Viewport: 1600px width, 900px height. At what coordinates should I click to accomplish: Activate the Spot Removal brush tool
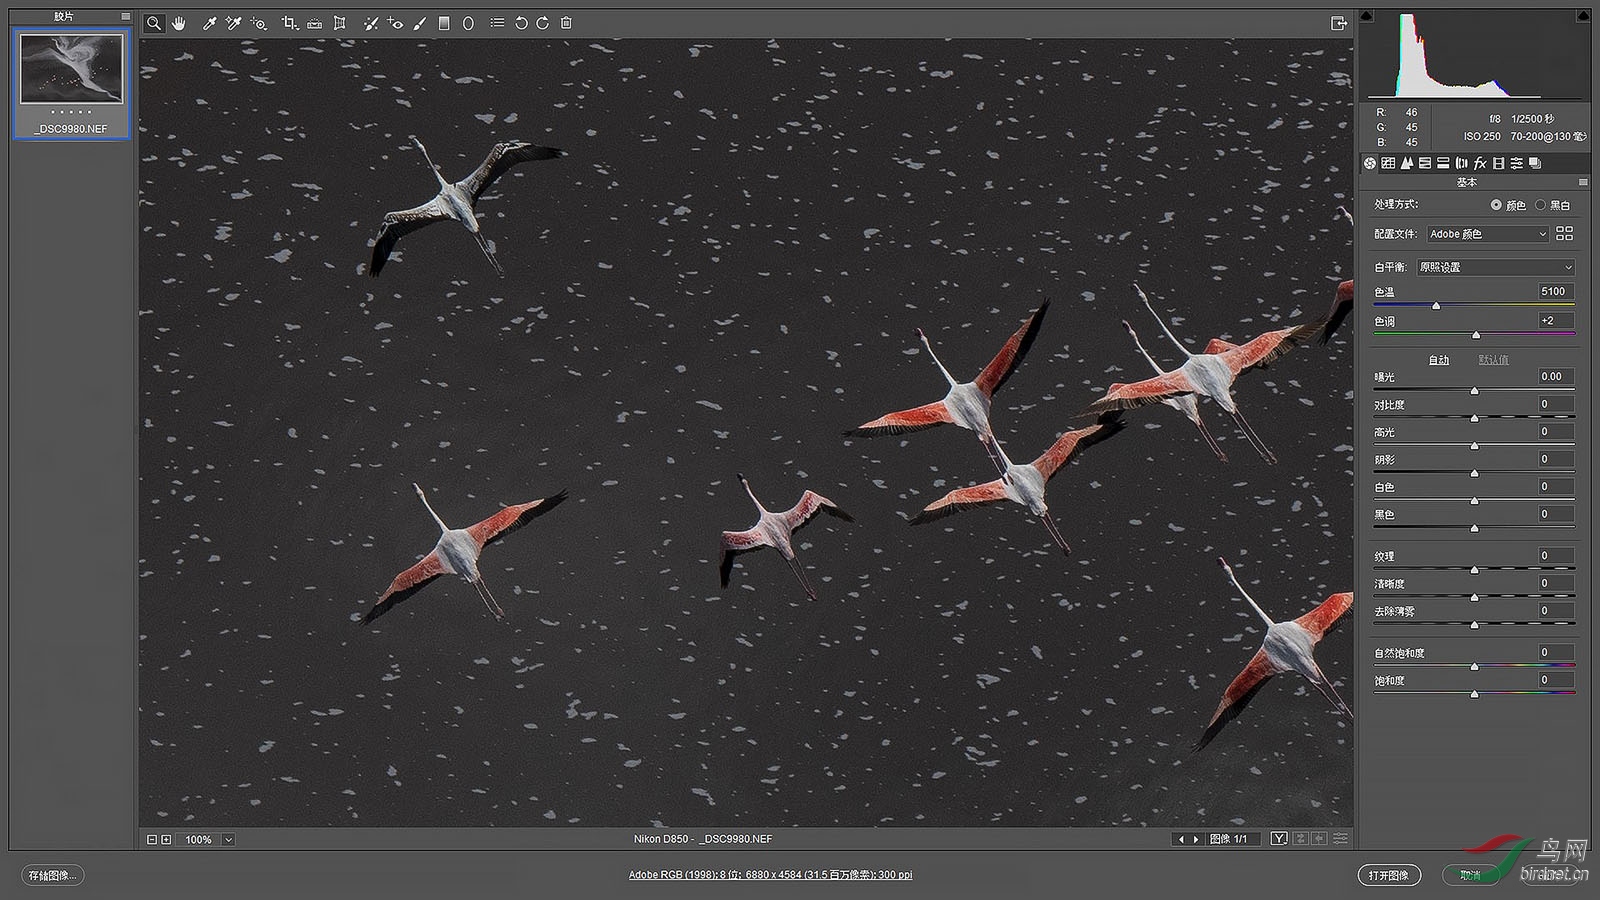(x=370, y=23)
